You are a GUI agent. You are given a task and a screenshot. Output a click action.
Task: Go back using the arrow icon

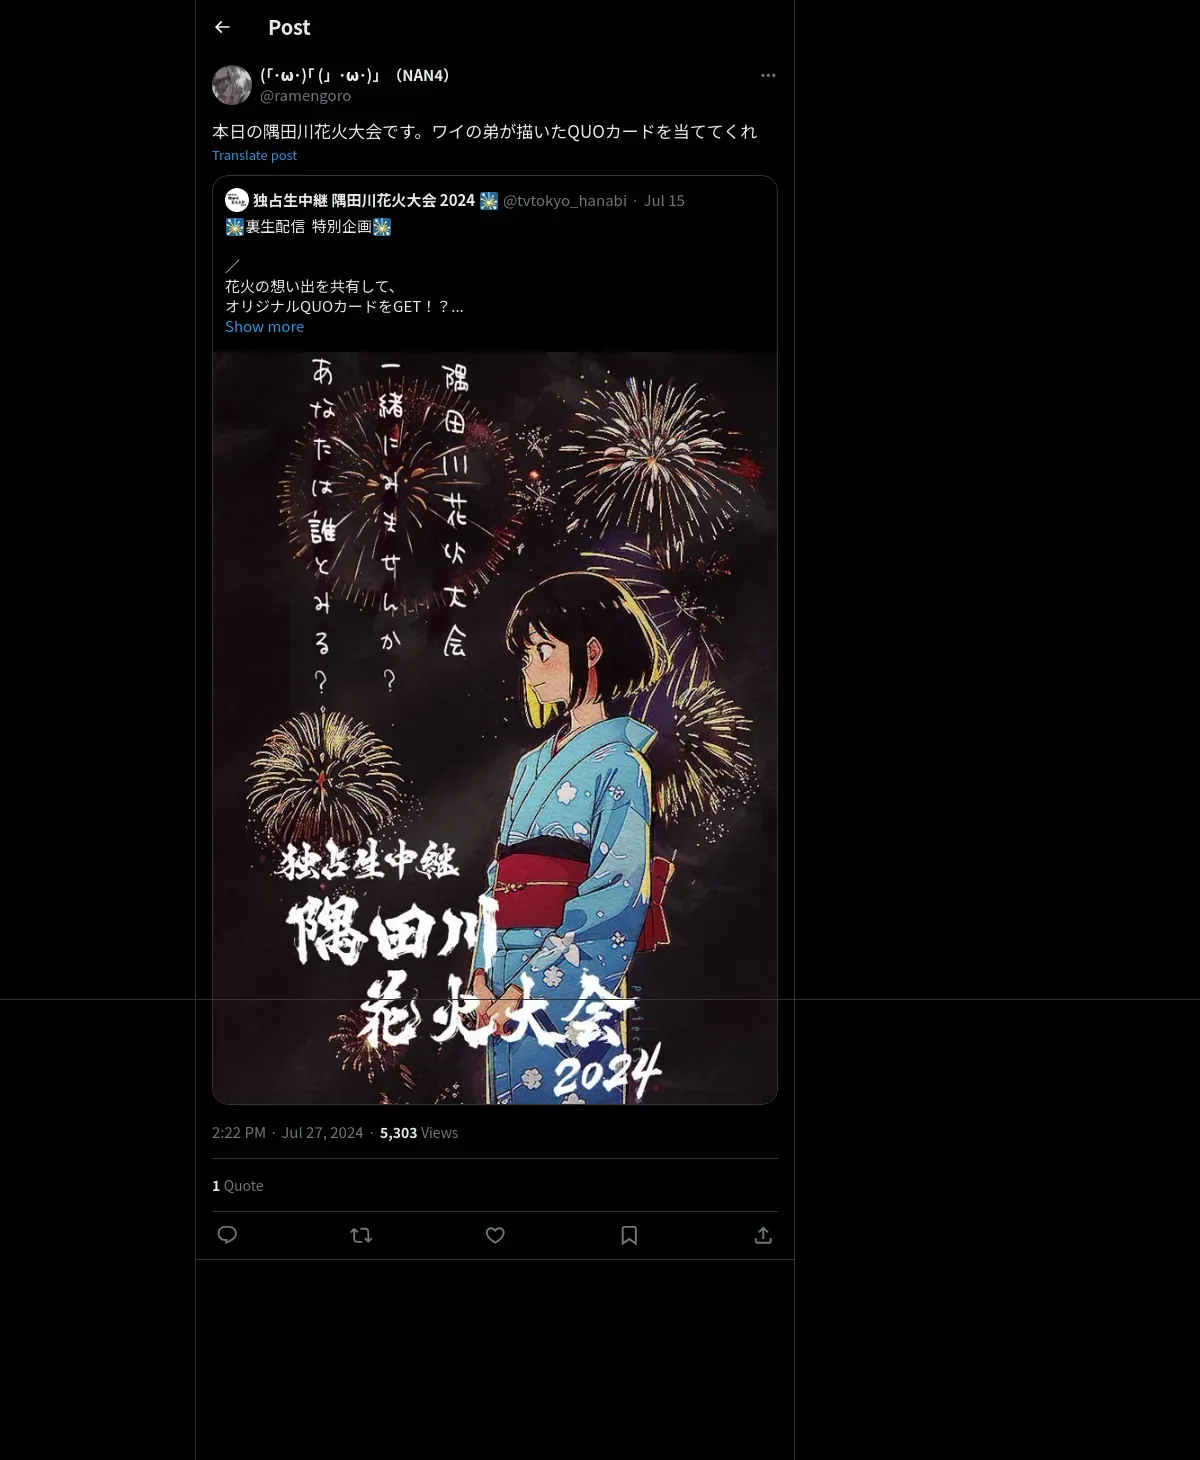point(222,27)
